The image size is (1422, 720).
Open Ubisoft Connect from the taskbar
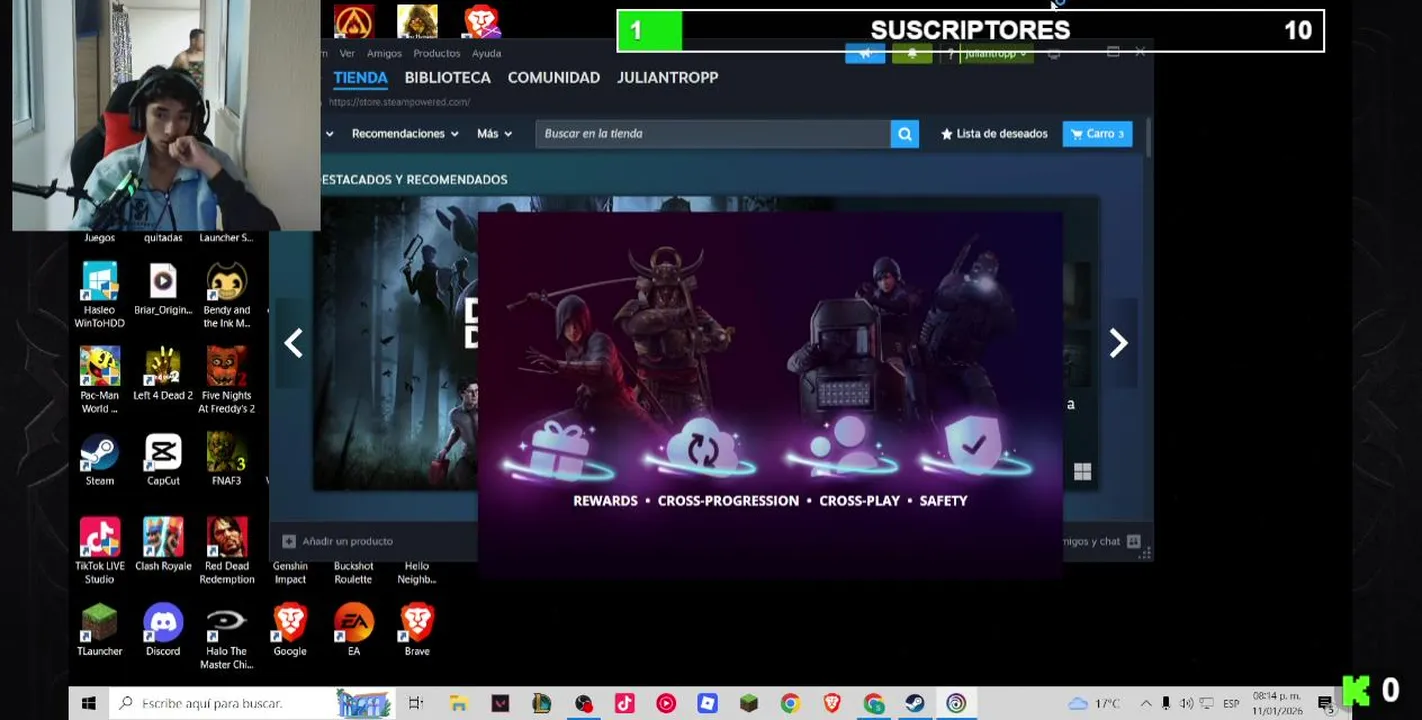[956, 703]
